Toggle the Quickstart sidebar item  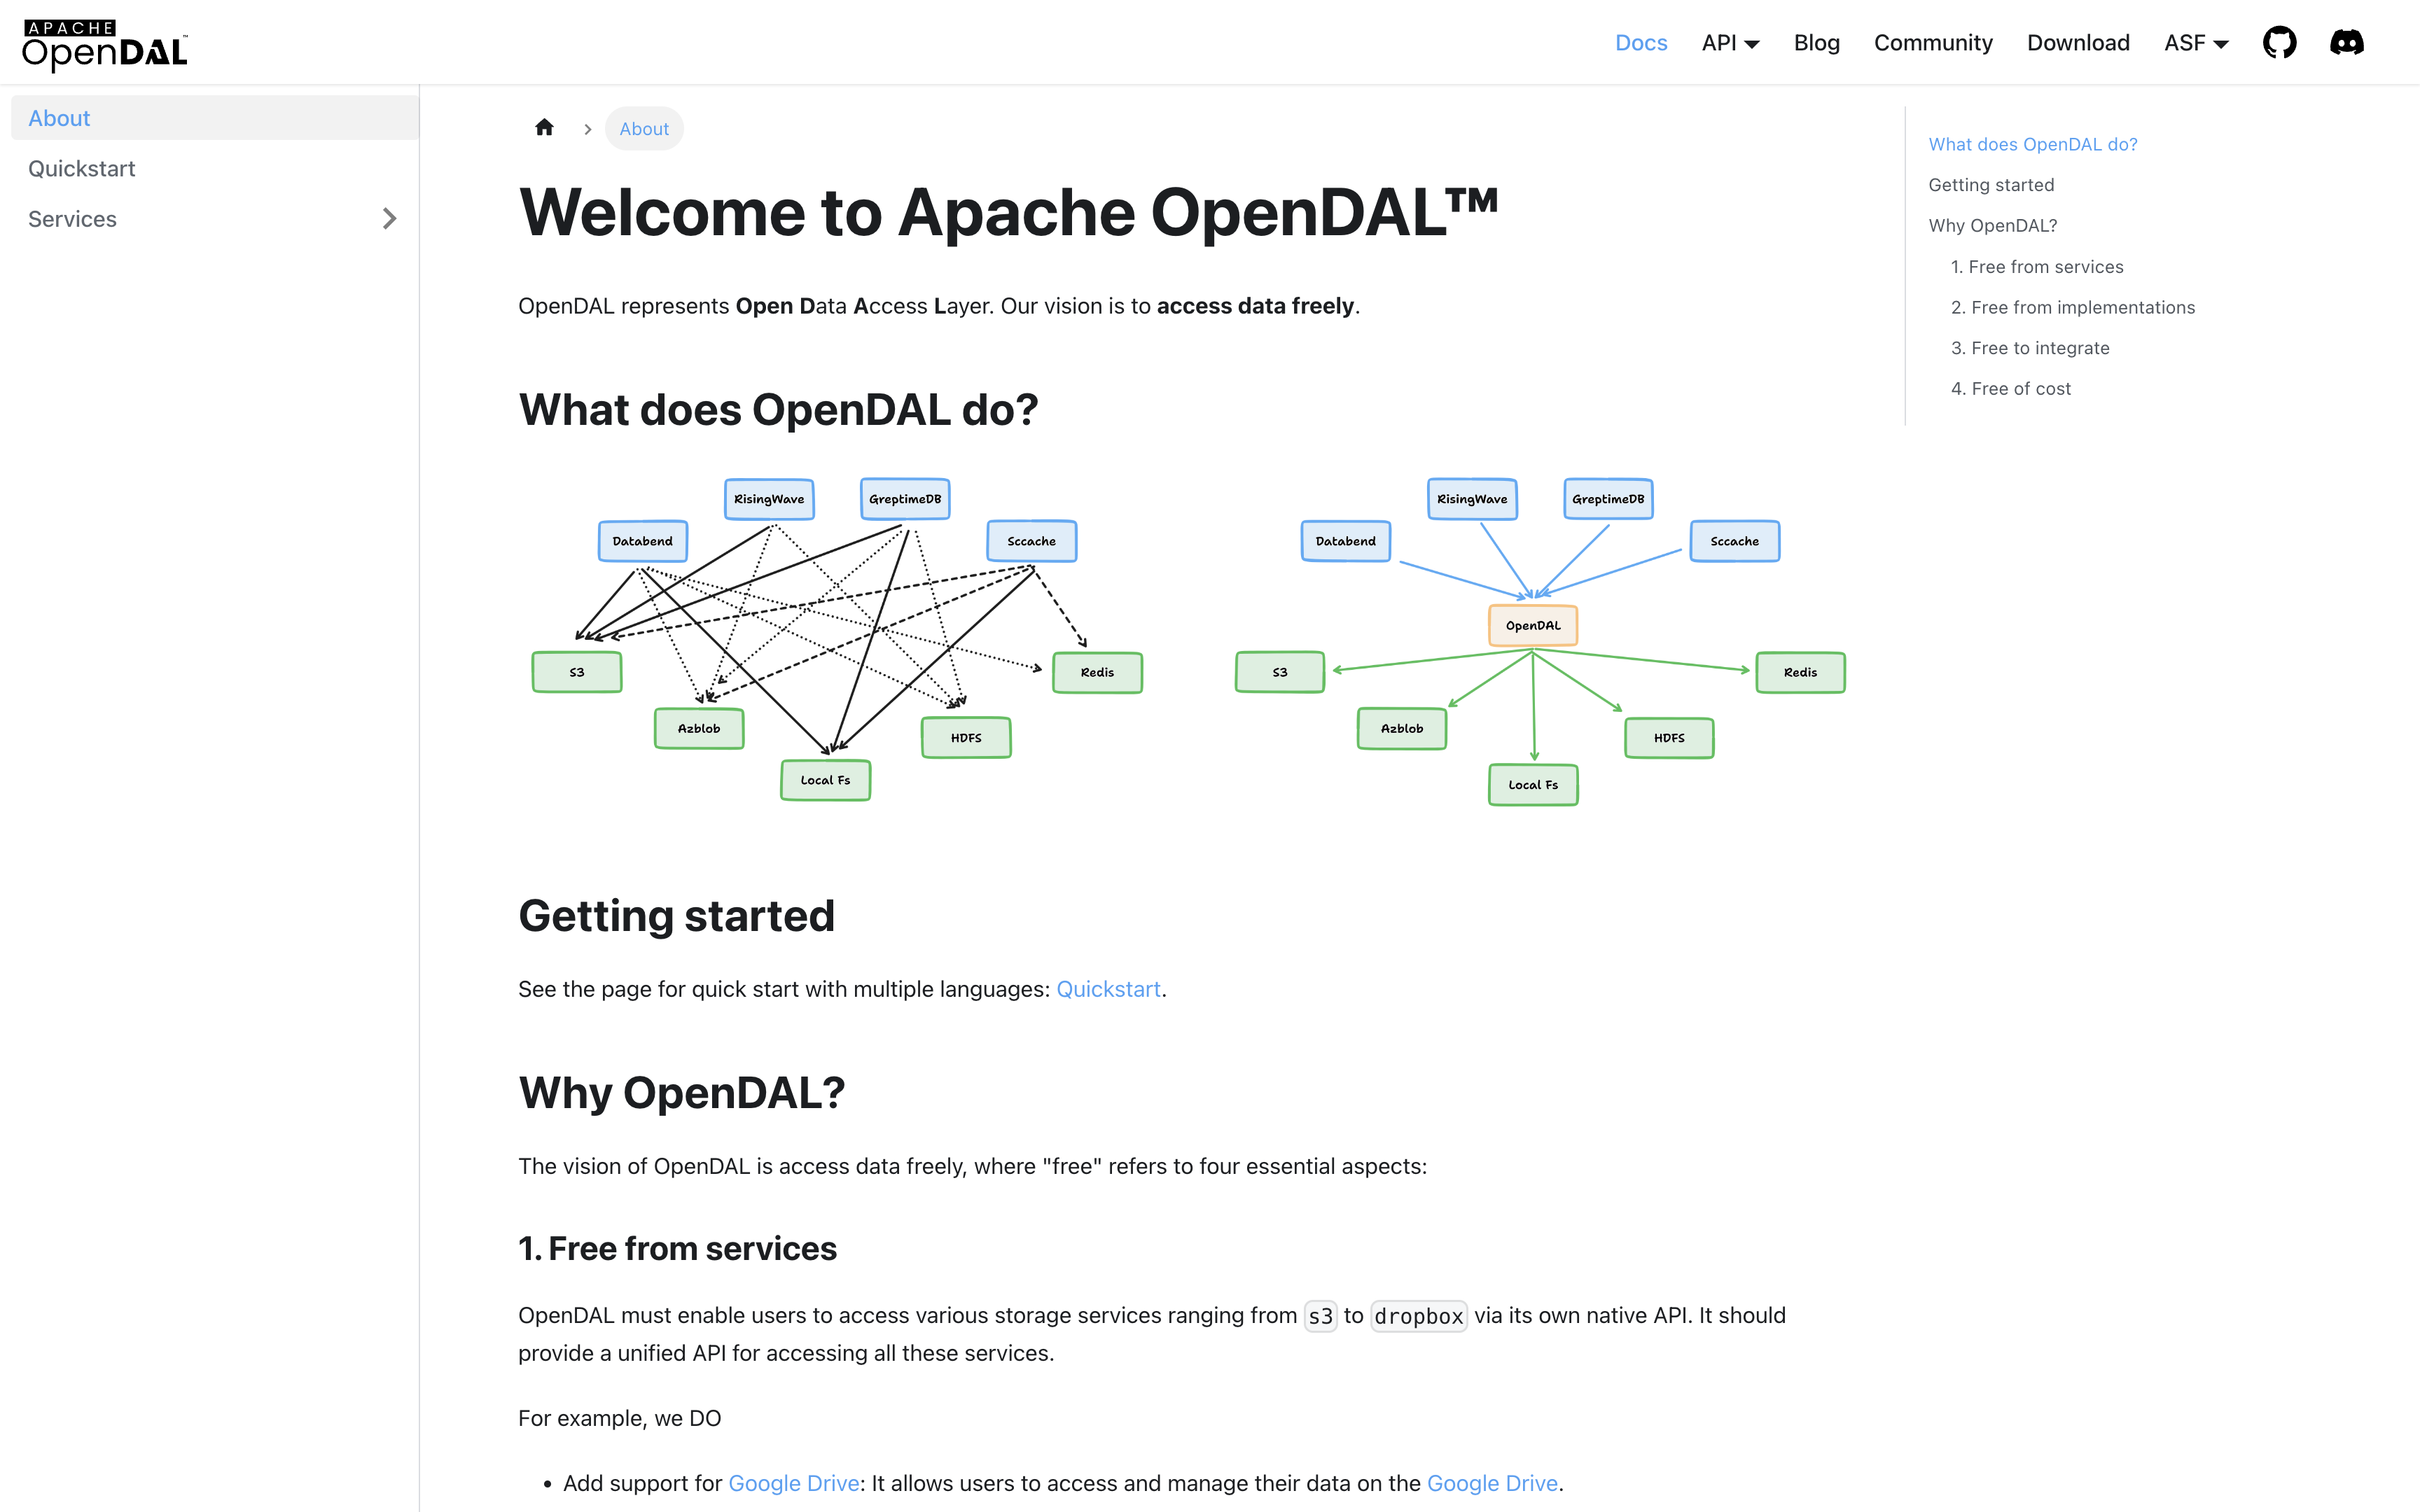(x=80, y=169)
